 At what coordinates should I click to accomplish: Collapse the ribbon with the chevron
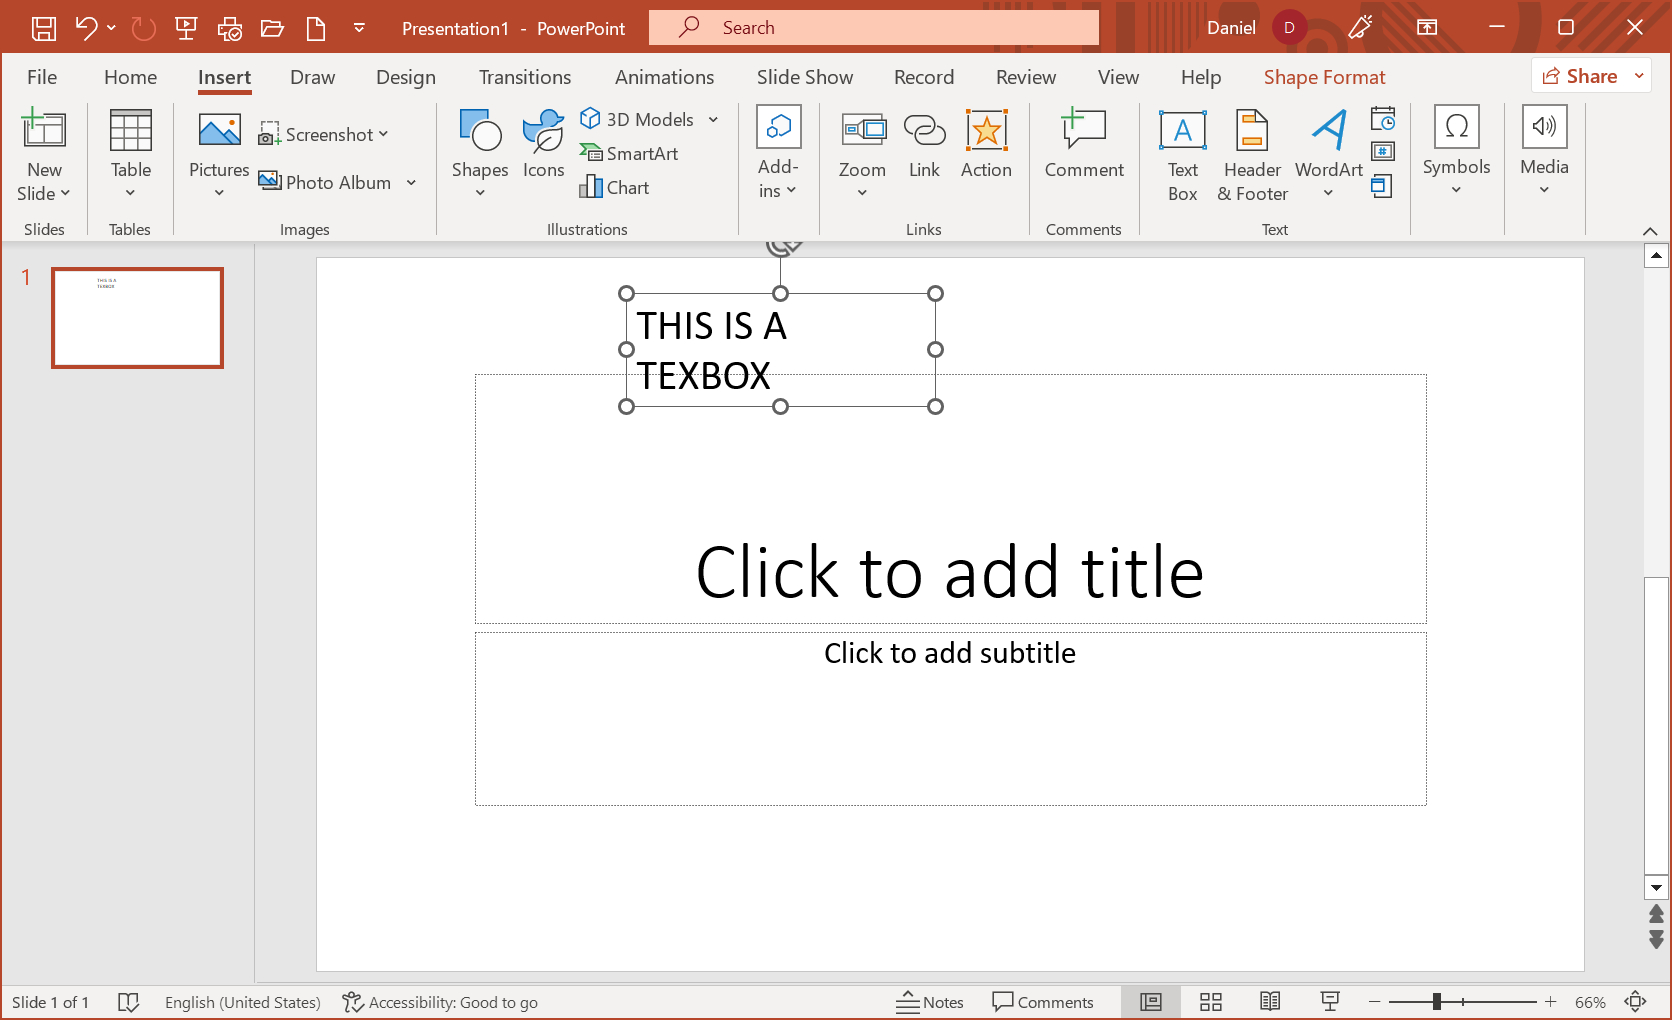click(x=1650, y=231)
